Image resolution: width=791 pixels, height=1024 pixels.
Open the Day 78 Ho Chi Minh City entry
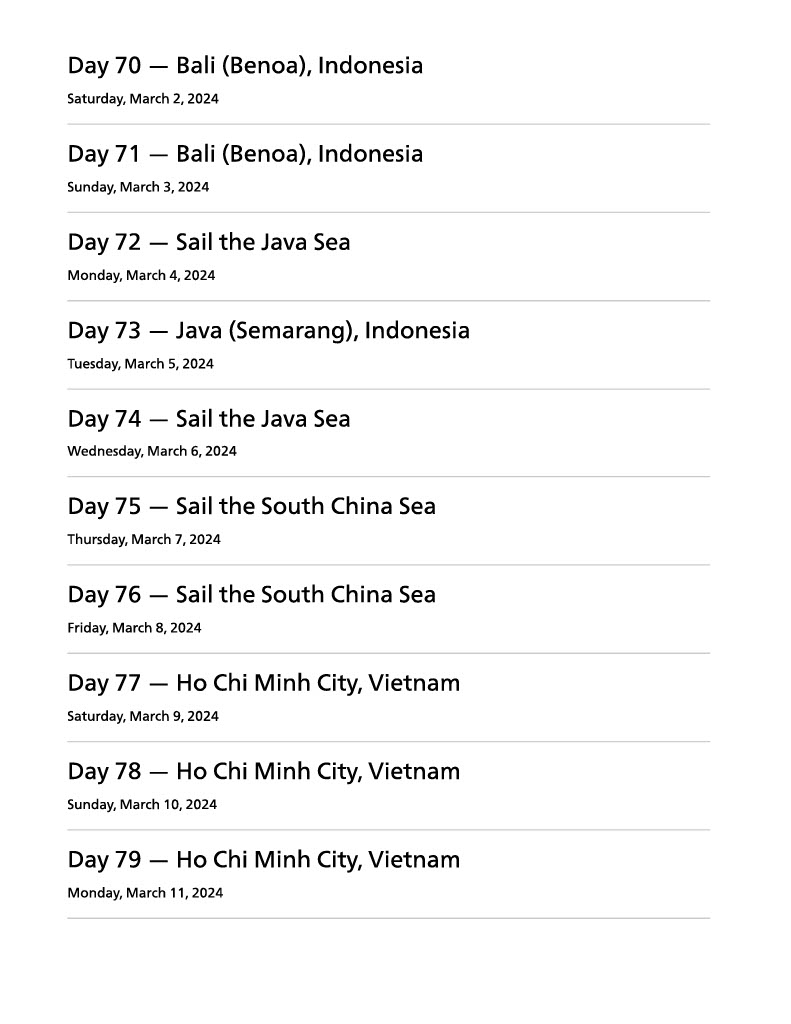click(264, 771)
